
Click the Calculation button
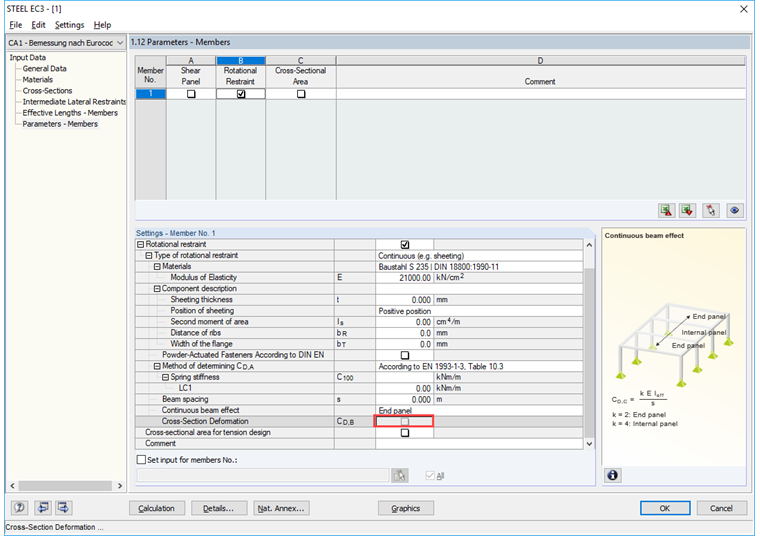click(x=157, y=508)
